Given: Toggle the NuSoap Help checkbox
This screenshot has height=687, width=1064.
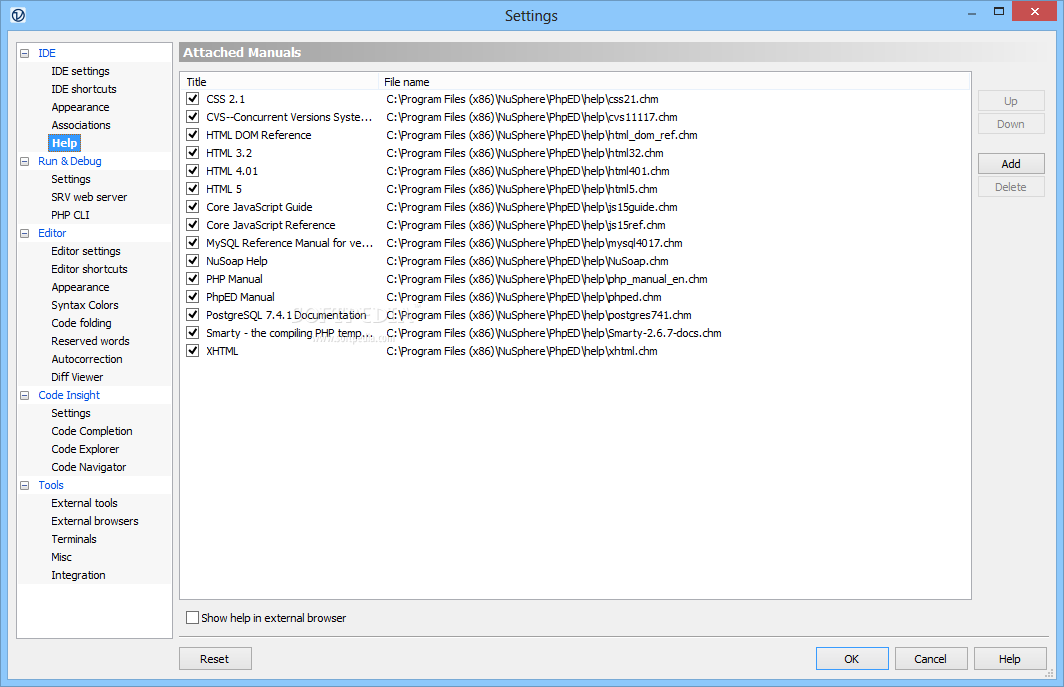Looking at the screenshot, I should click(x=193, y=261).
